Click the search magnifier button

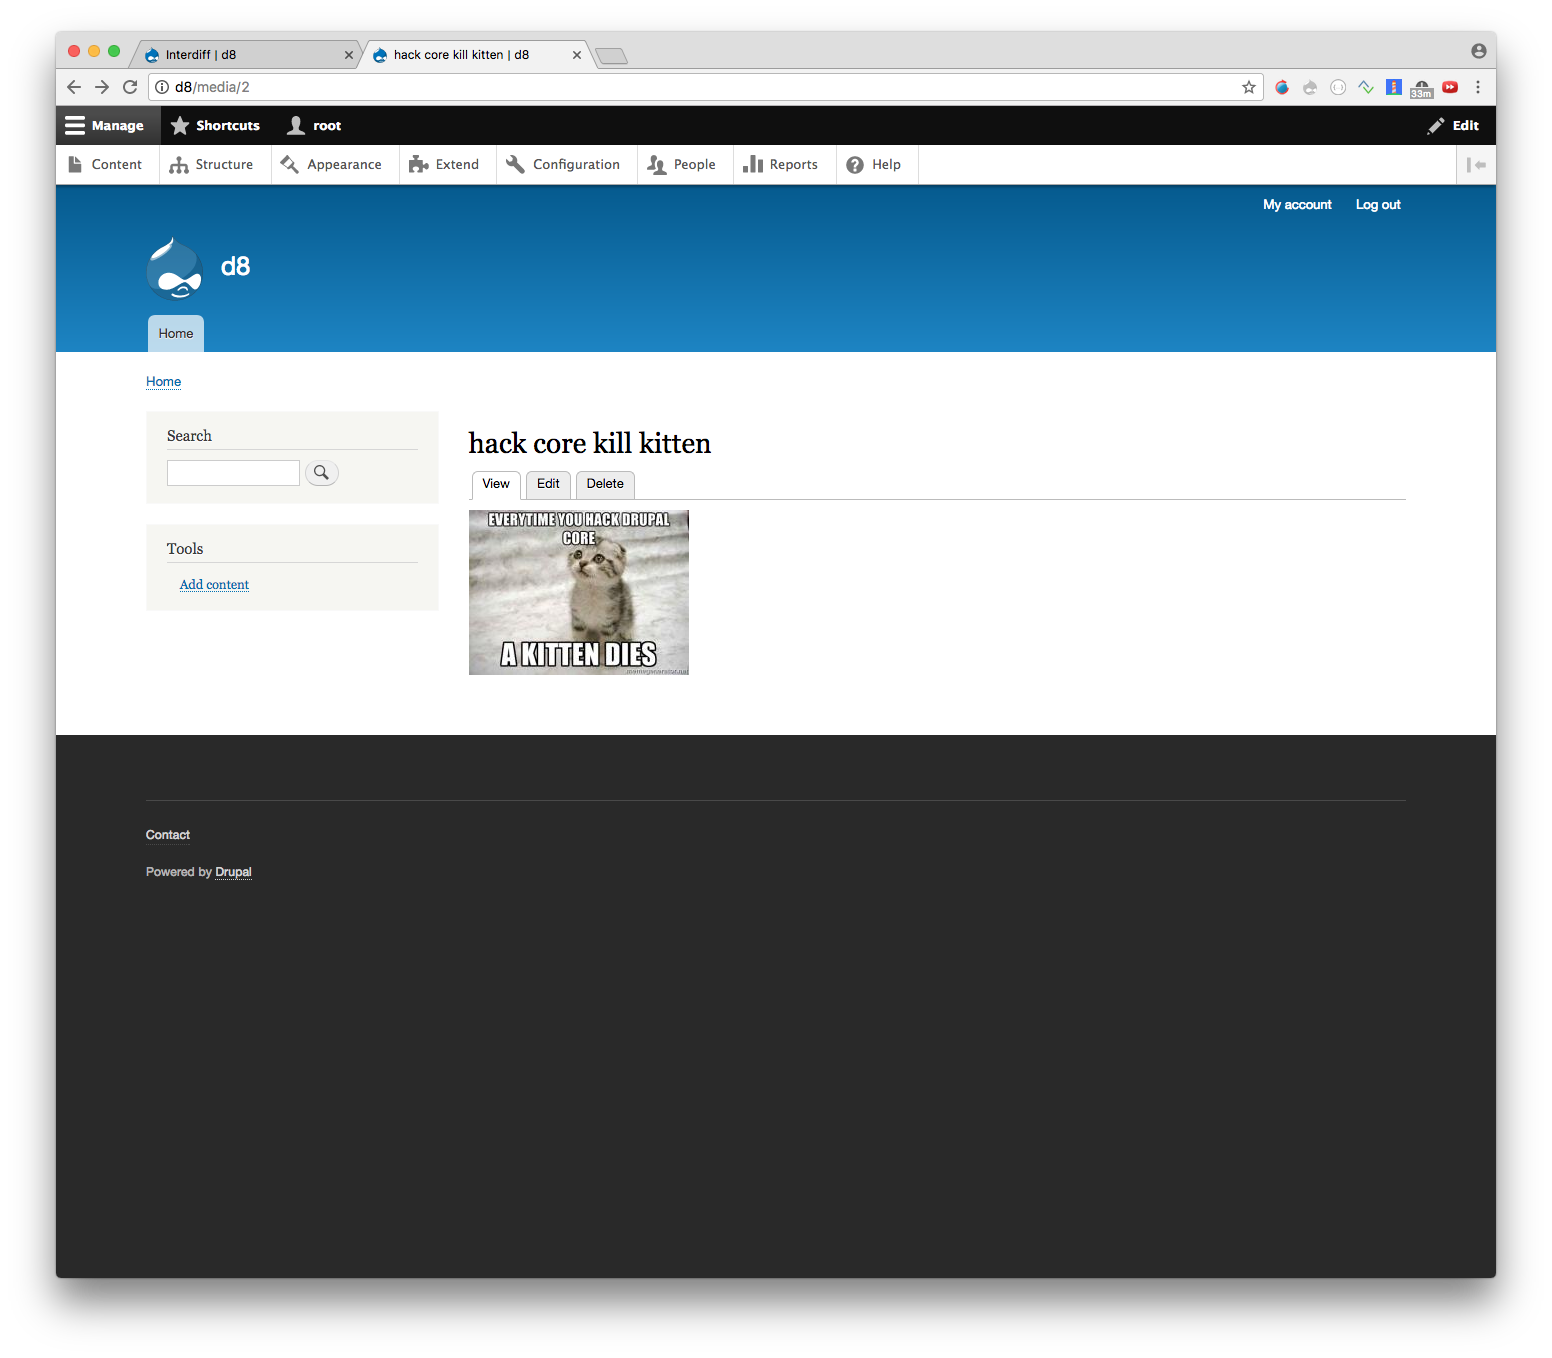click(x=321, y=472)
